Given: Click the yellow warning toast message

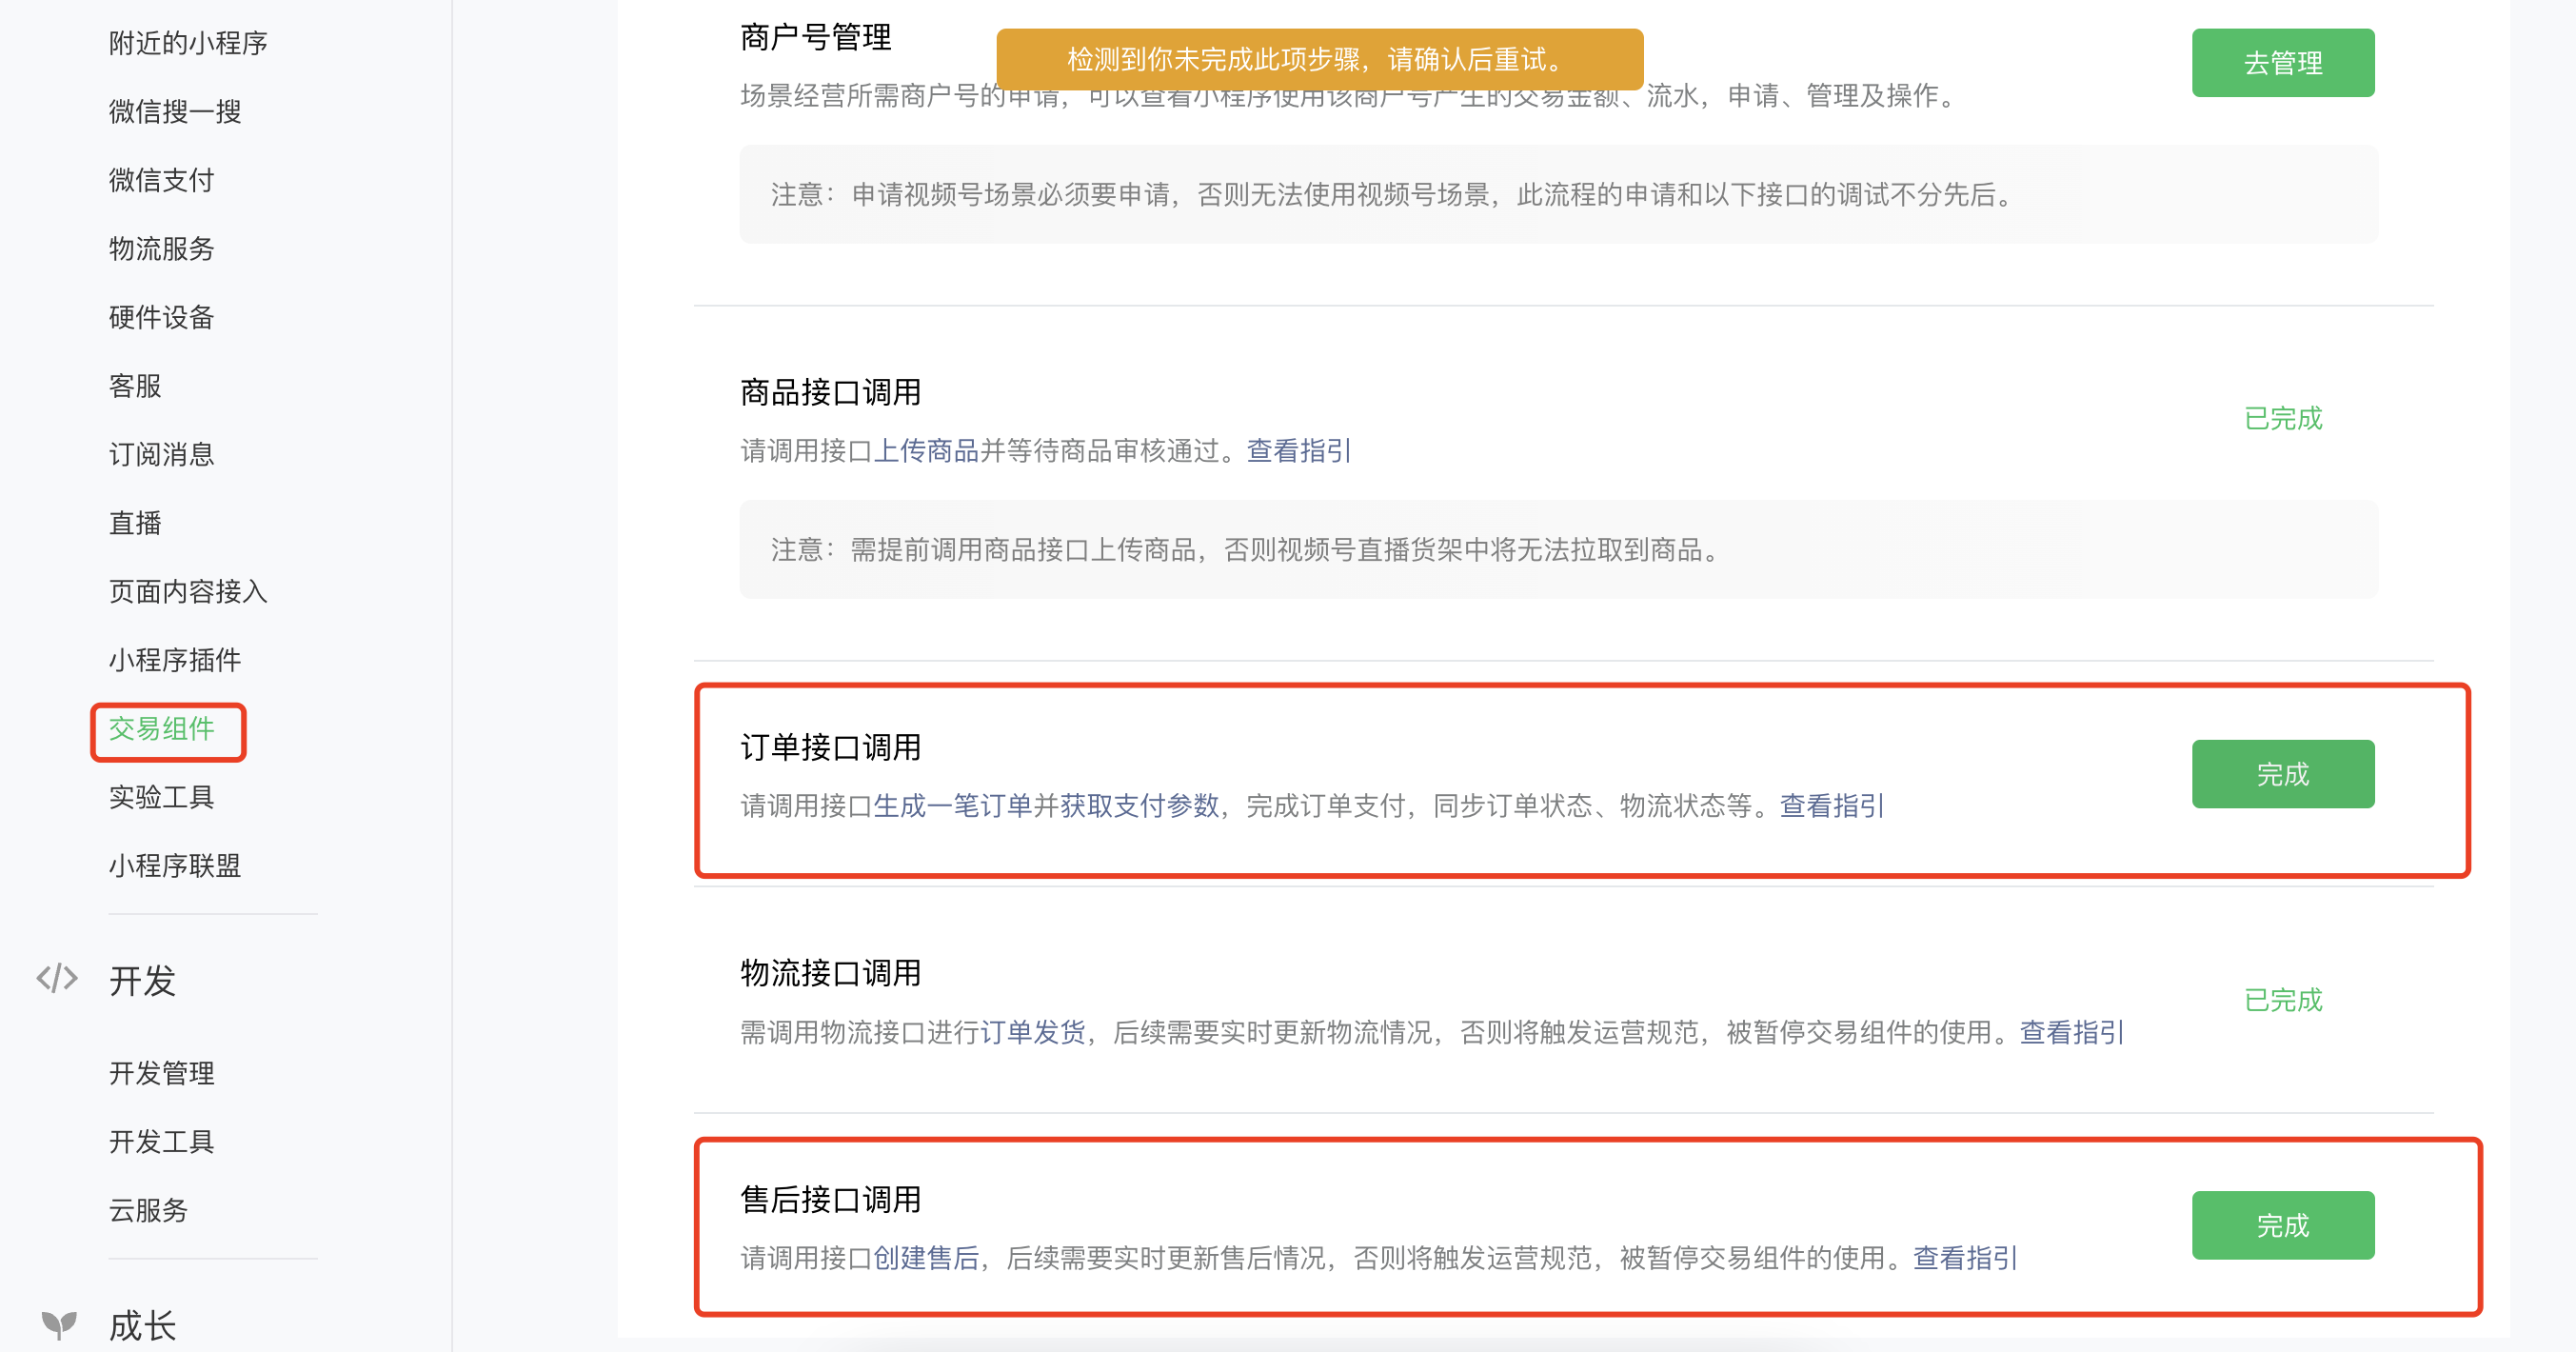Looking at the screenshot, I should [1319, 59].
